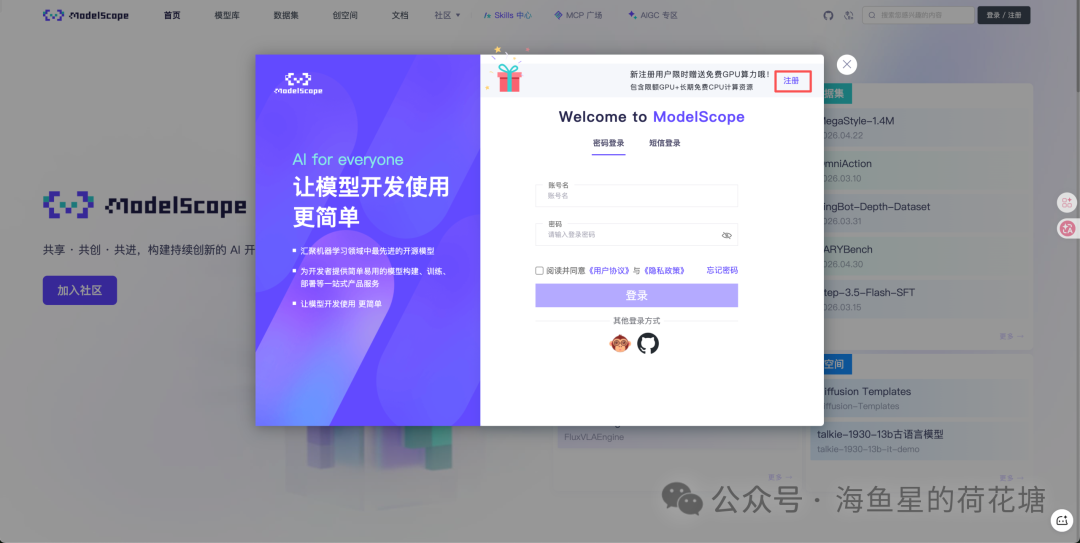Open 创空间 in the top navigation
Screen dimensions: 1080x543
coord(345,15)
